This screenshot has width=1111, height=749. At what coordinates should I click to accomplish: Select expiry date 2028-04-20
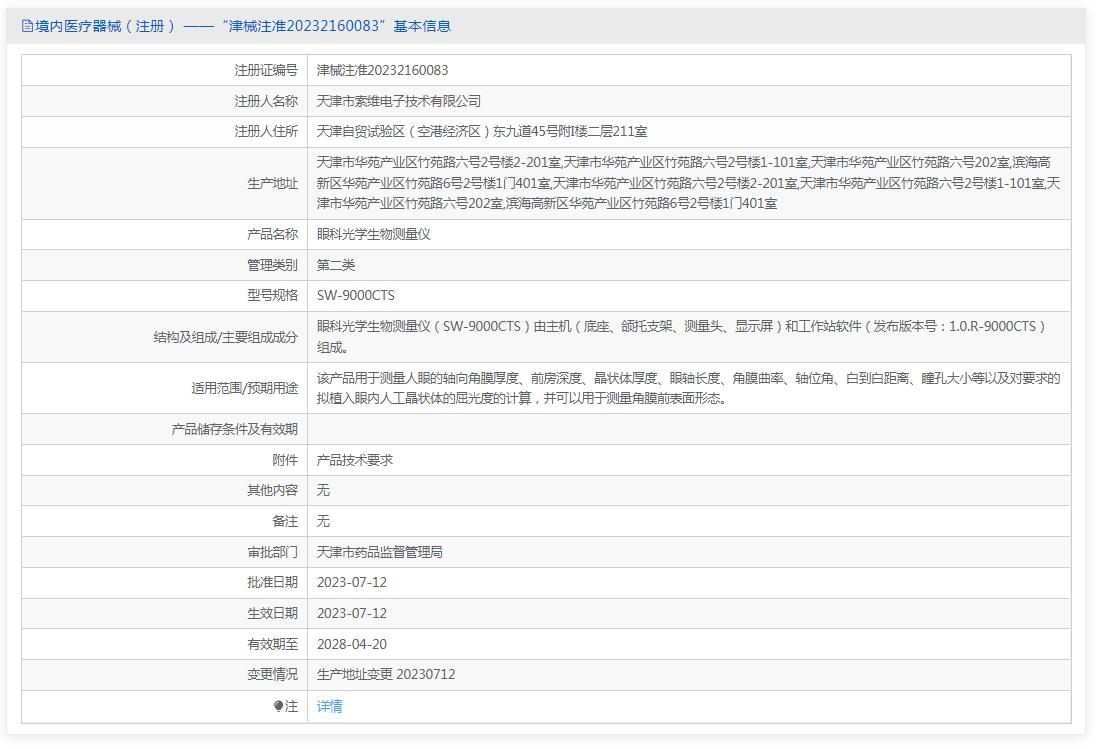point(351,644)
